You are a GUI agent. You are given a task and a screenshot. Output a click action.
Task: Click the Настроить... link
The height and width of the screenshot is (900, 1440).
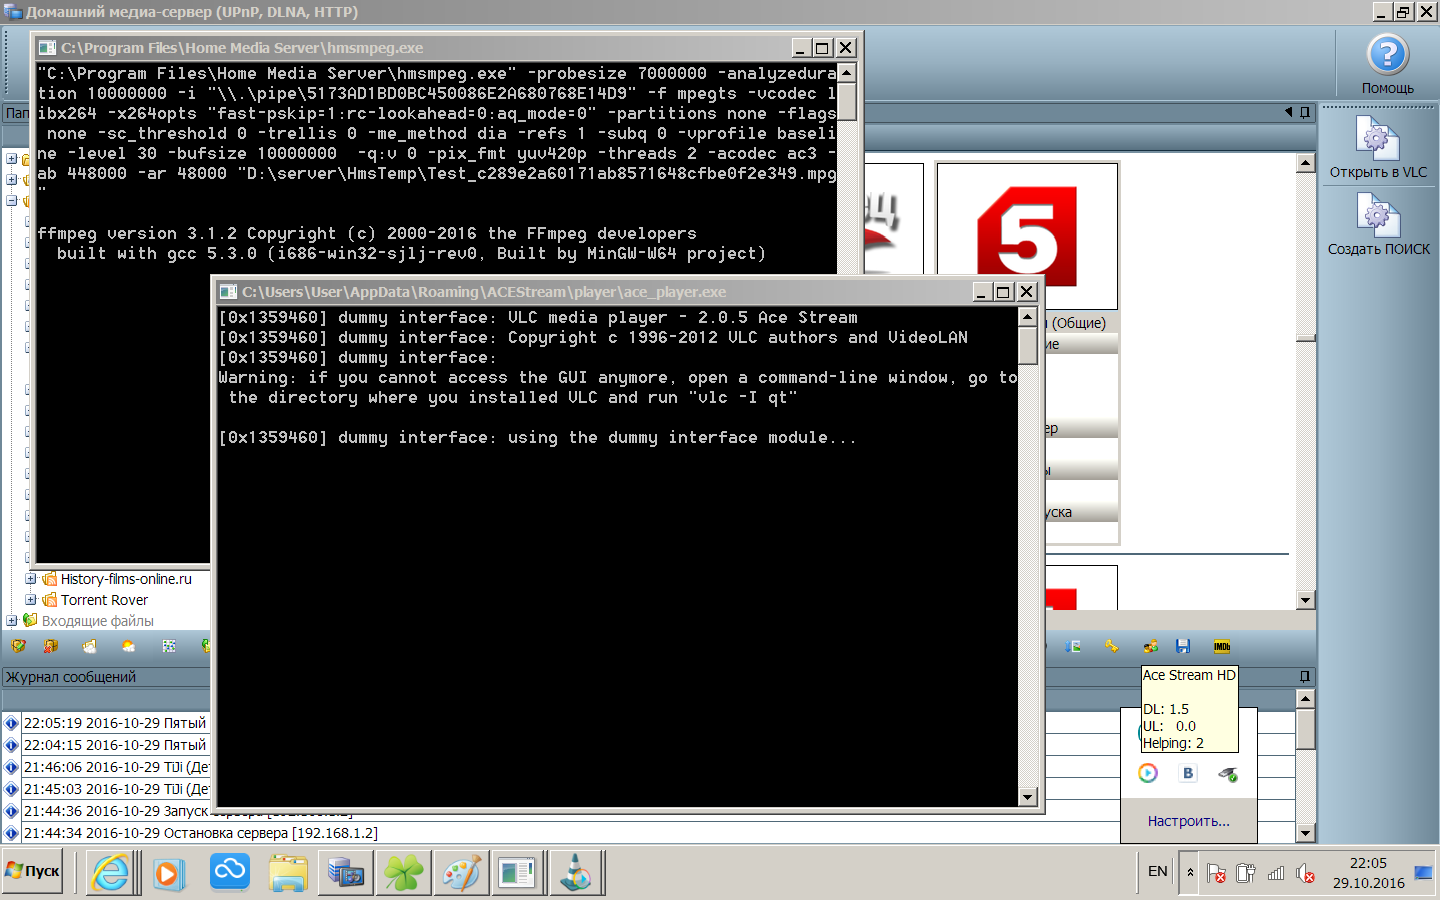pyautogui.click(x=1188, y=821)
